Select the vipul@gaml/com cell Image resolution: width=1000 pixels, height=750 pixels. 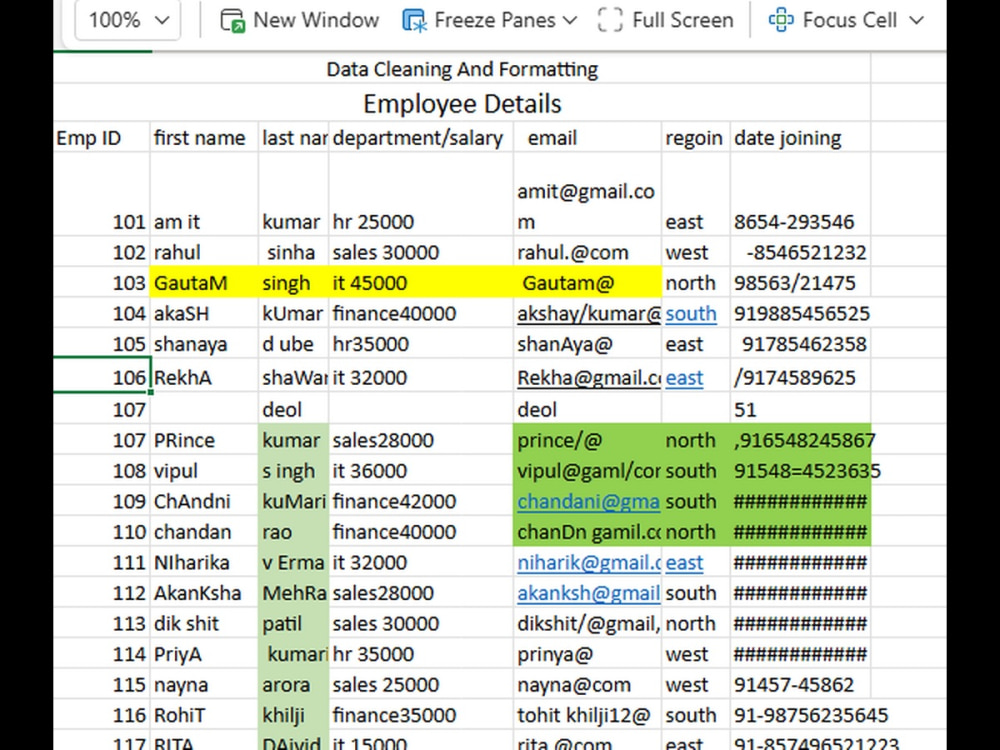point(587,471)
